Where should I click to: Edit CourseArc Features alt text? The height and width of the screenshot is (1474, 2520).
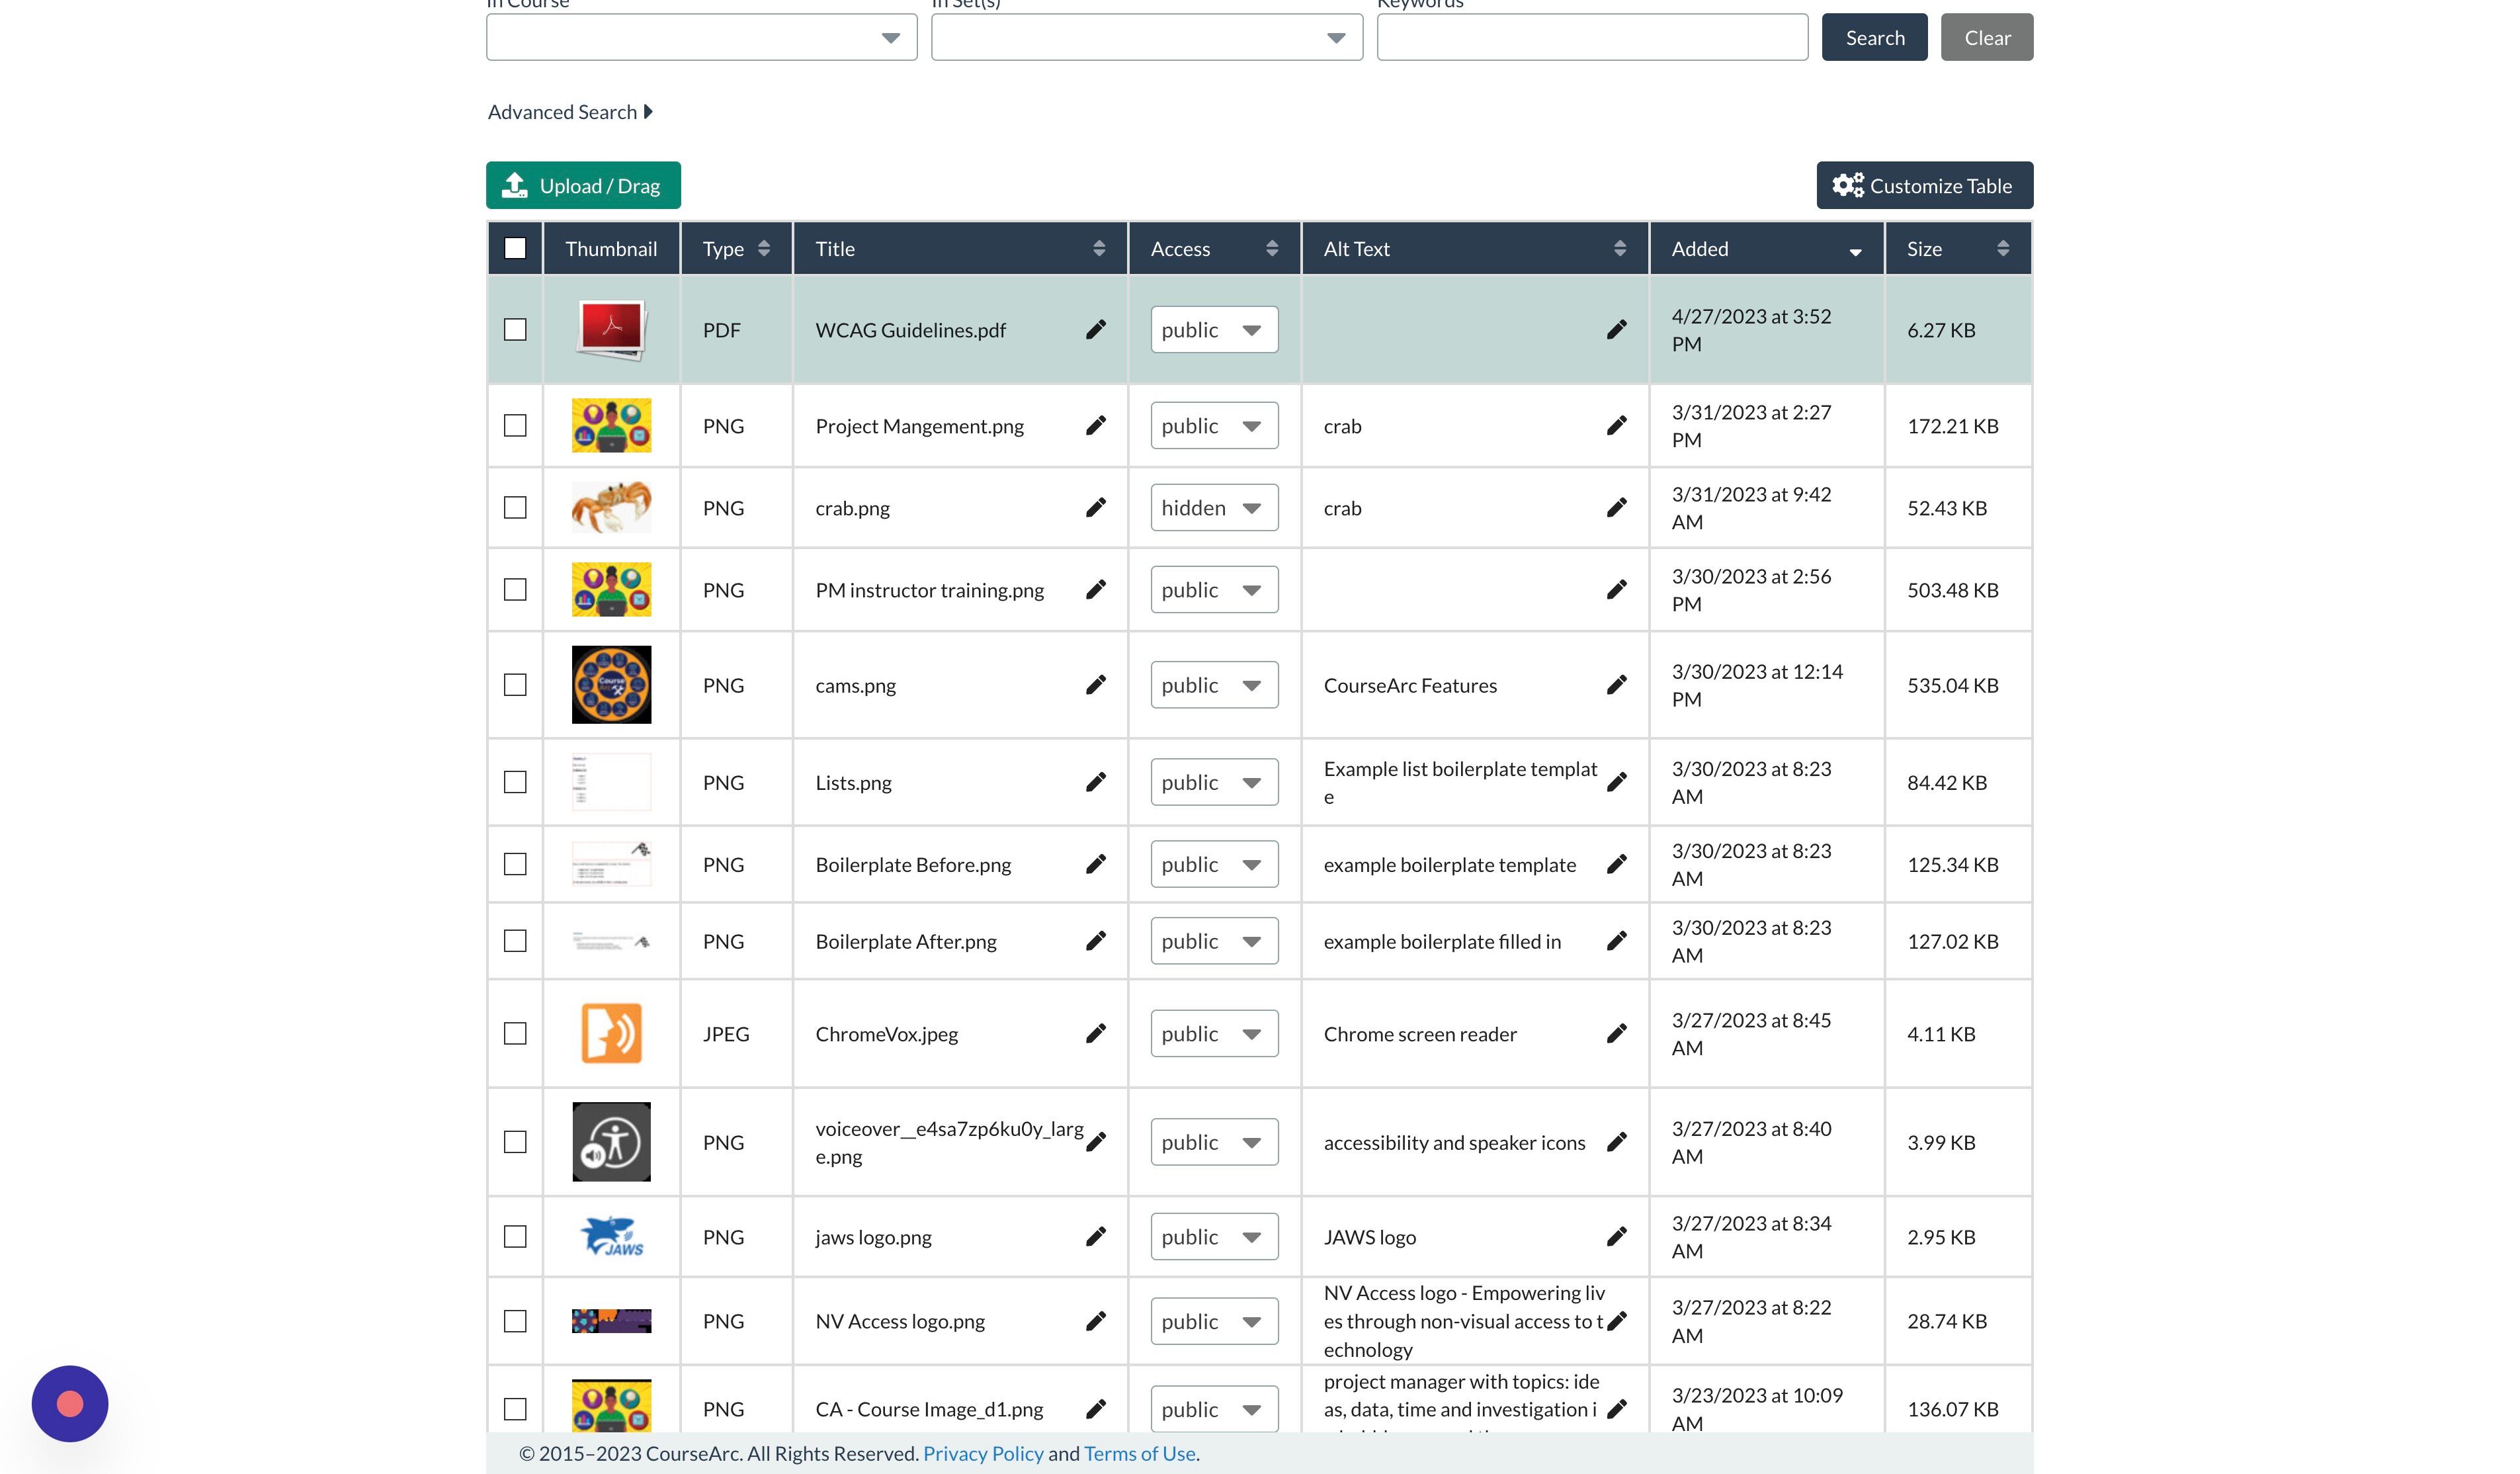pyautogui.click(x=1616, y=684)
